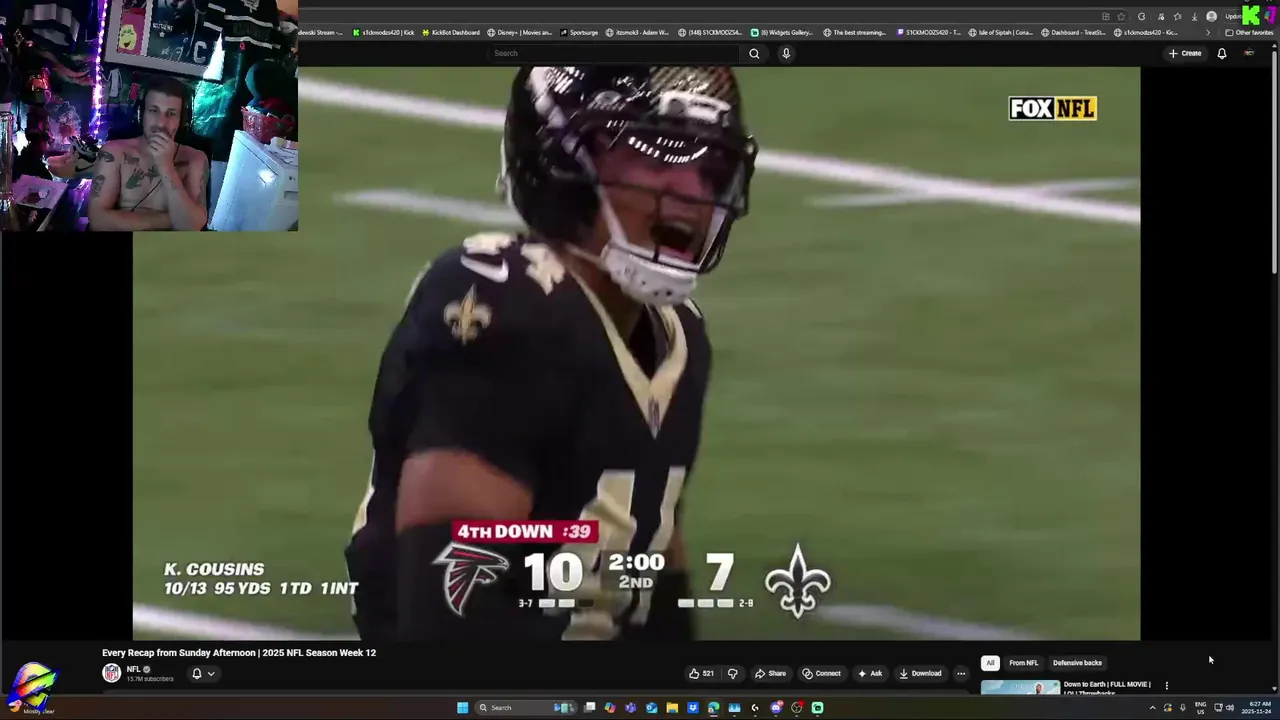Click the Create button on YouTube
The width and height of the screenshot is (1280, 720).
click(x=1185, y=53)
